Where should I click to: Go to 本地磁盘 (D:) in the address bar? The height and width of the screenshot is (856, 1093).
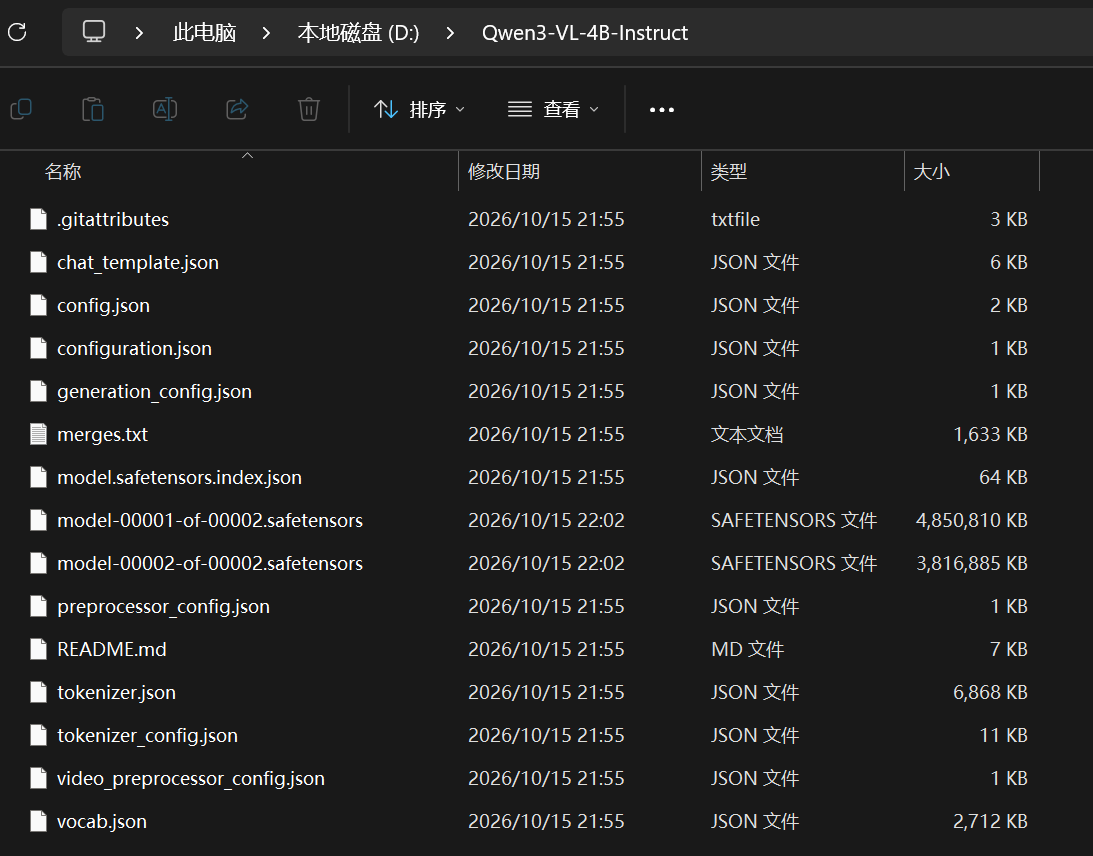click(358, 33)
